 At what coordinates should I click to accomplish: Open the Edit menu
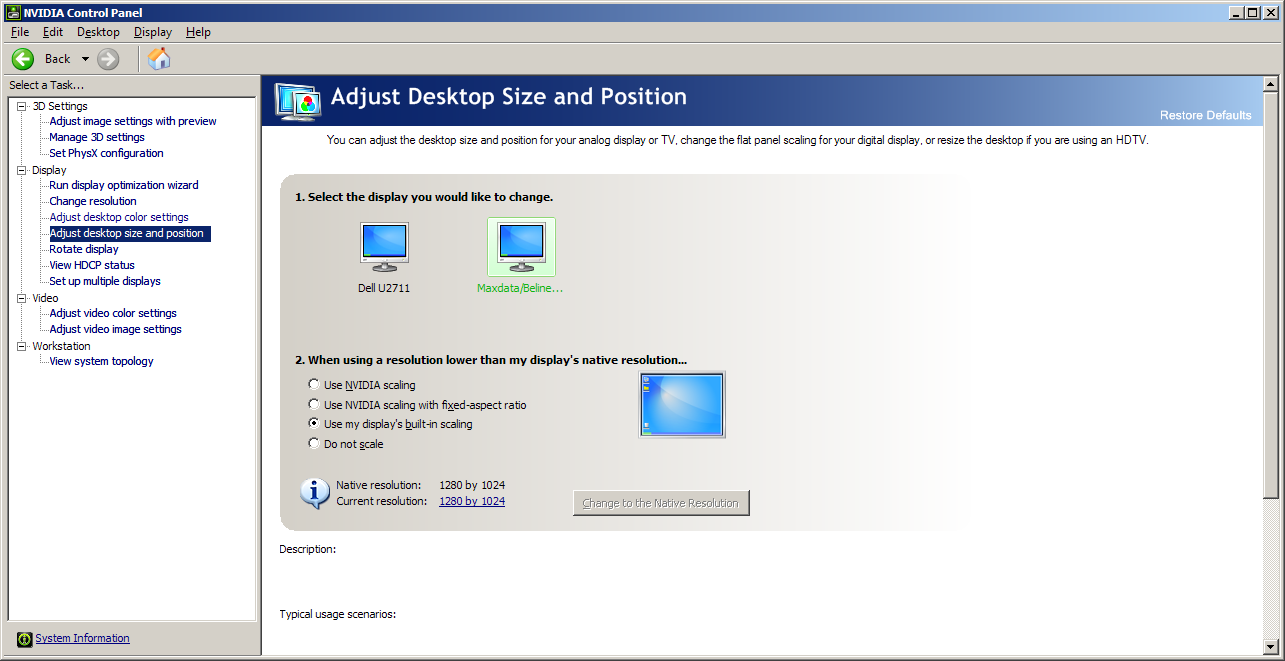(53, 32)
